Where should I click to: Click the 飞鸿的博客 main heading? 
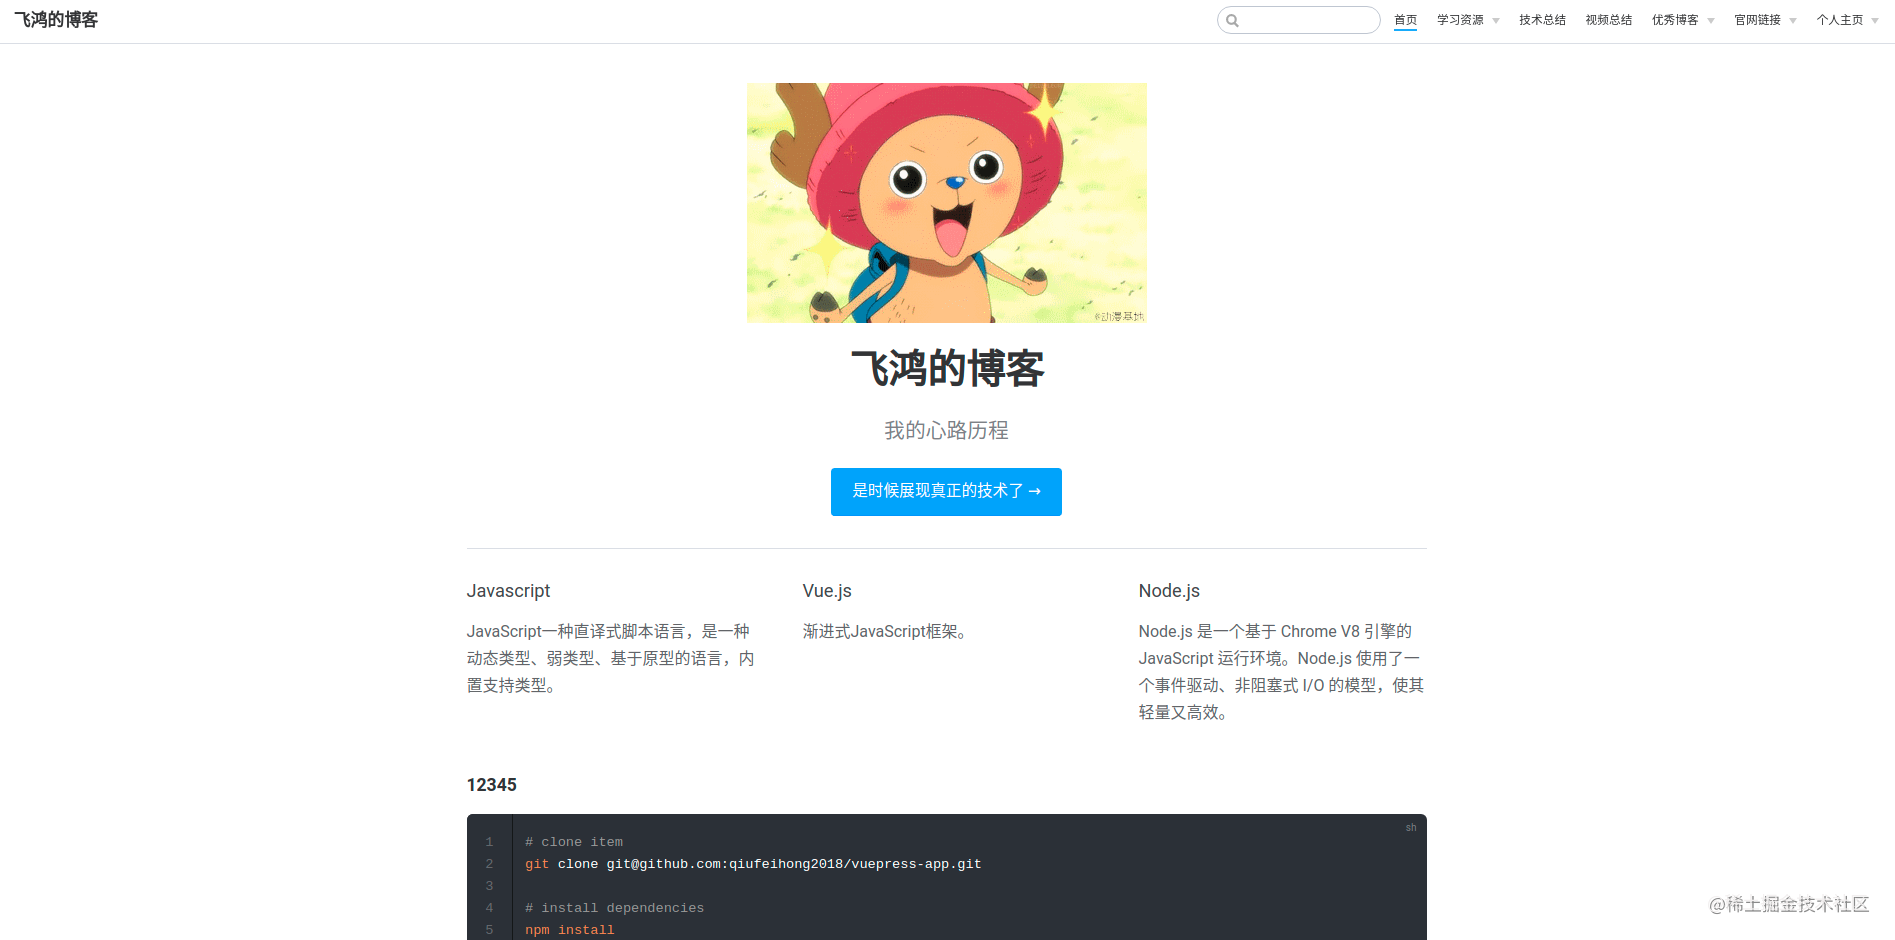tap(947, 369)
